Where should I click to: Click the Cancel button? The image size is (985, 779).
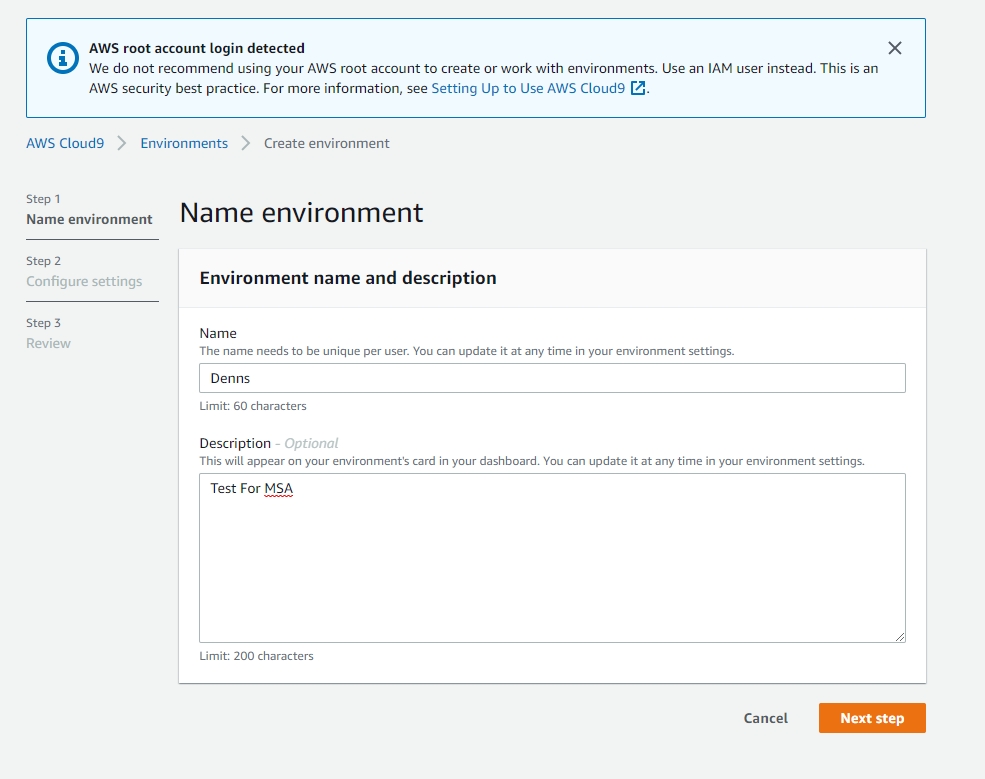(x=765, y=718)
